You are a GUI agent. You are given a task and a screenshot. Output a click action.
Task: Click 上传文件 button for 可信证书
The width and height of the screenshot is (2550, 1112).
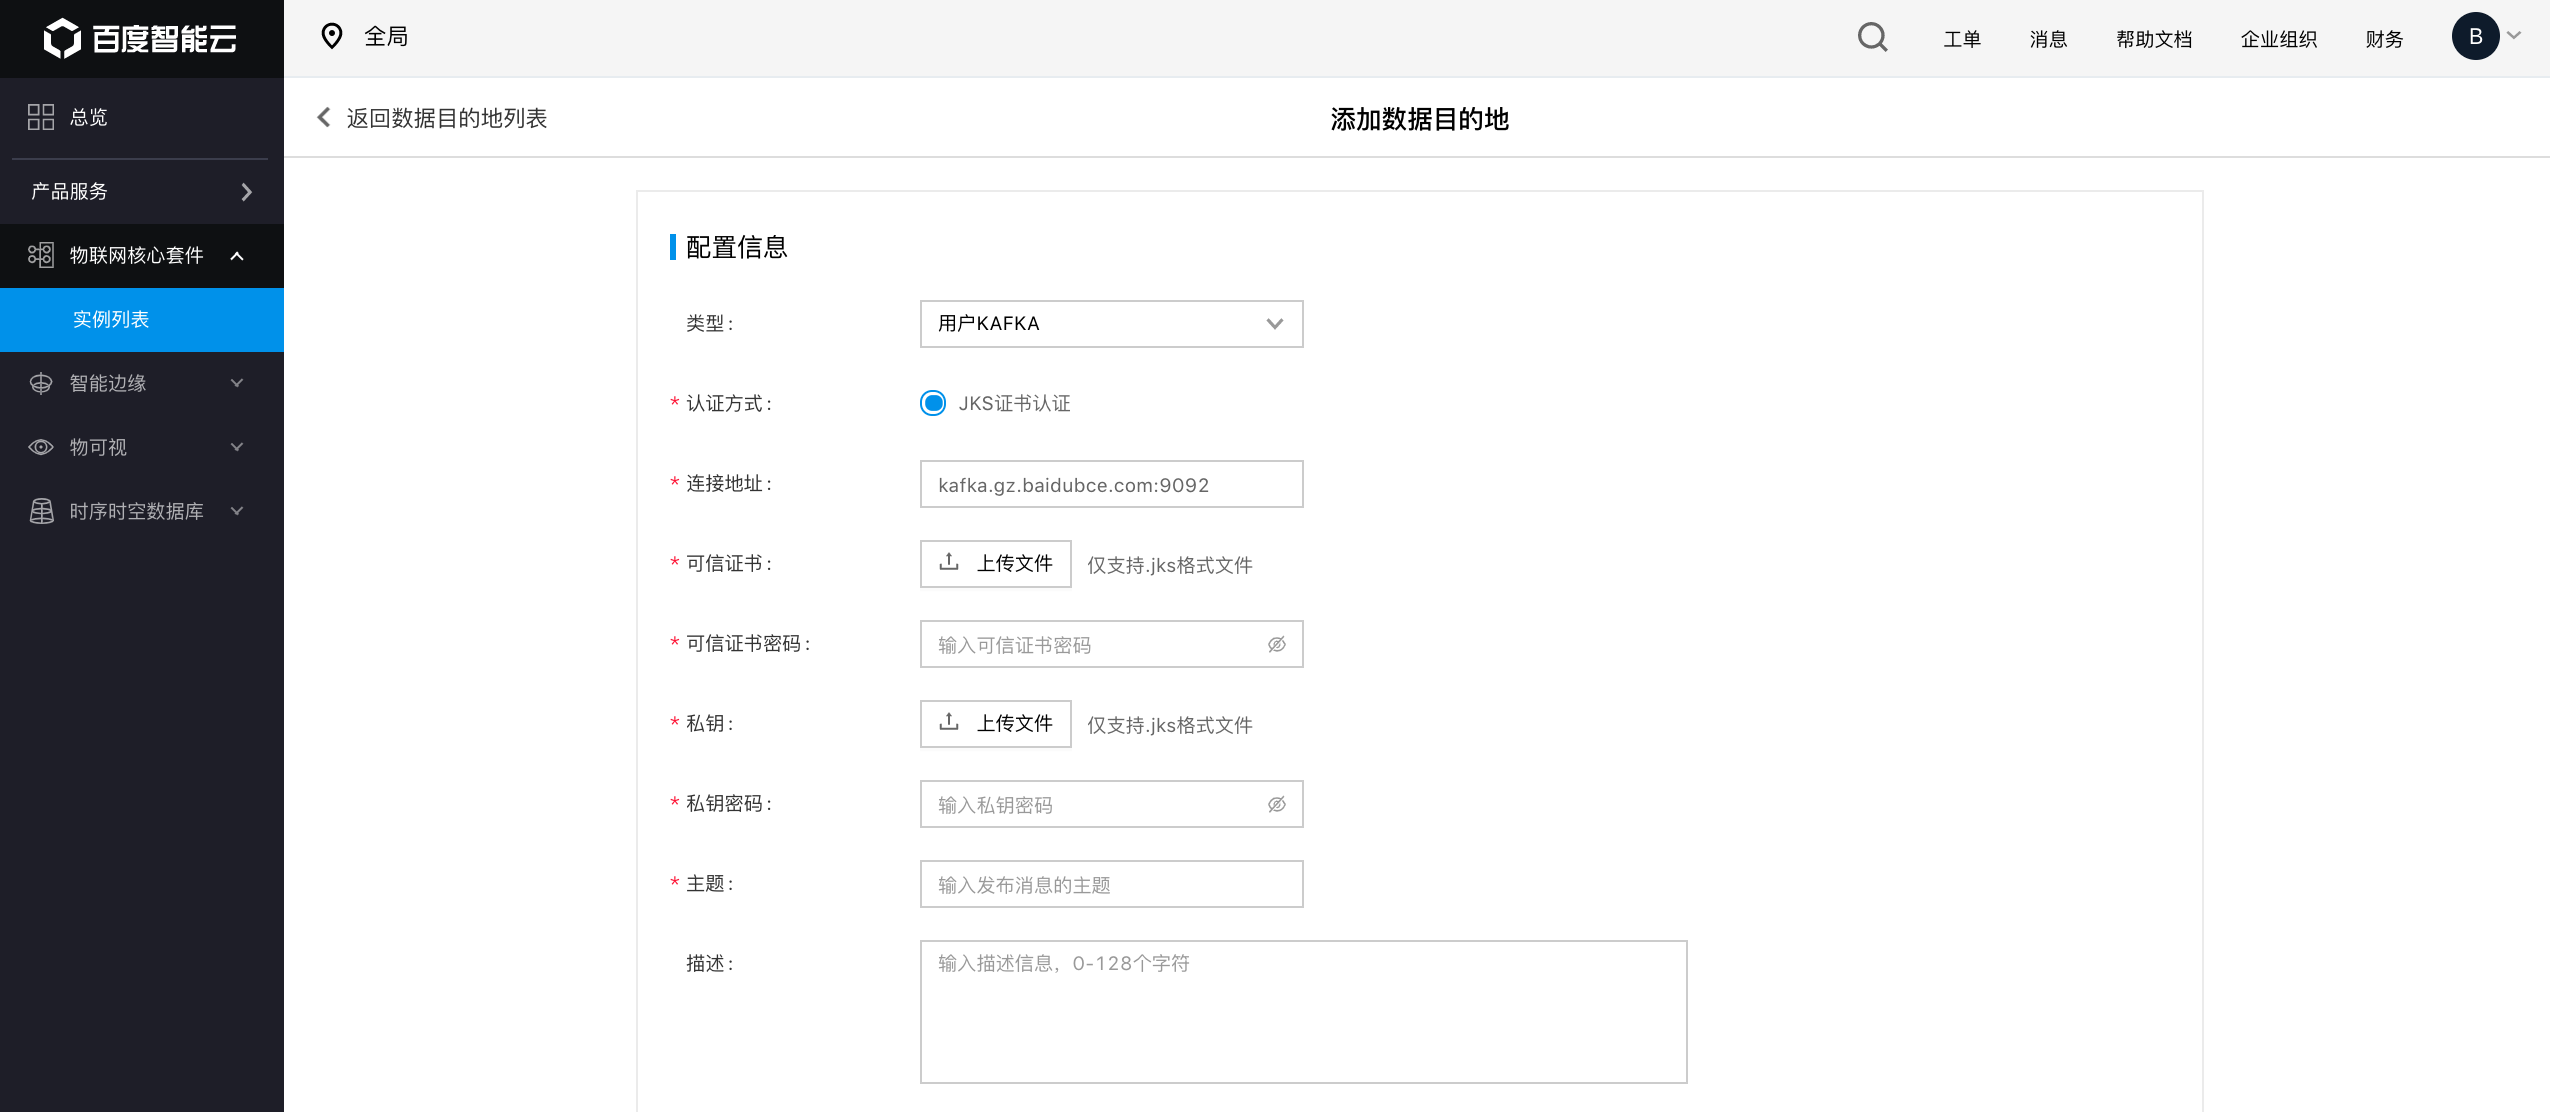tap(995, 564)
